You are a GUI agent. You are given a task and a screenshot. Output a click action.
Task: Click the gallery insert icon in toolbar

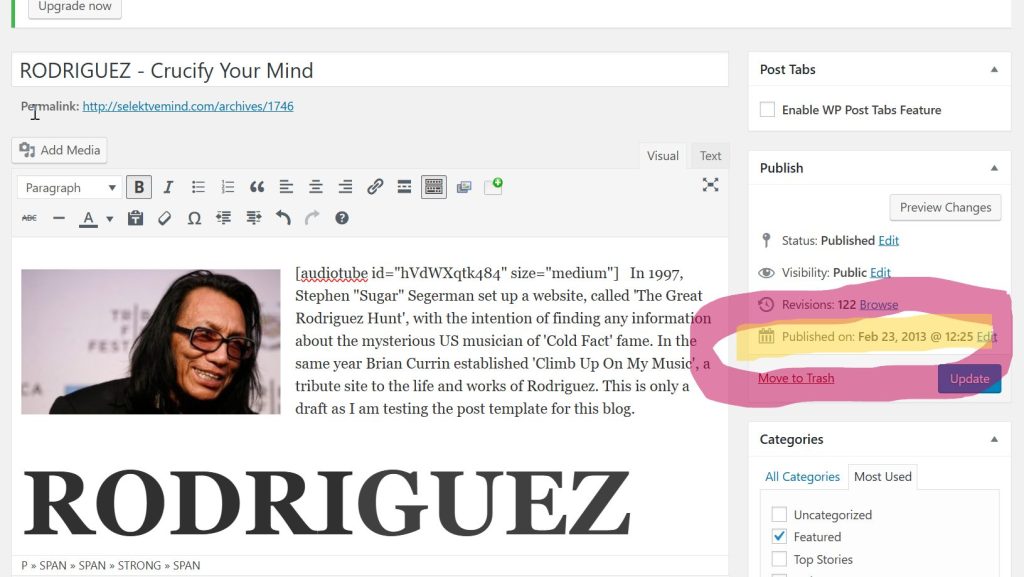coord(464,187)
